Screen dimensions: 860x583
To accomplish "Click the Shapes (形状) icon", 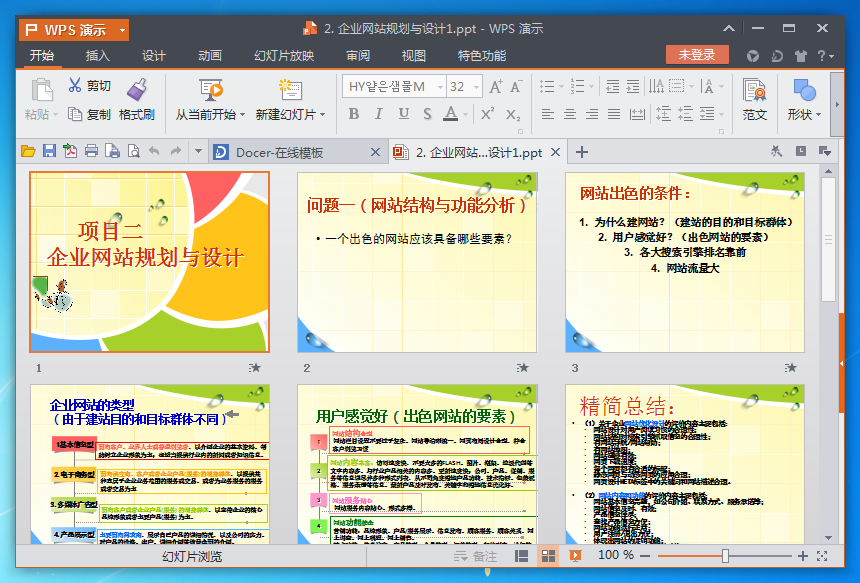I will tap(803, 92).
